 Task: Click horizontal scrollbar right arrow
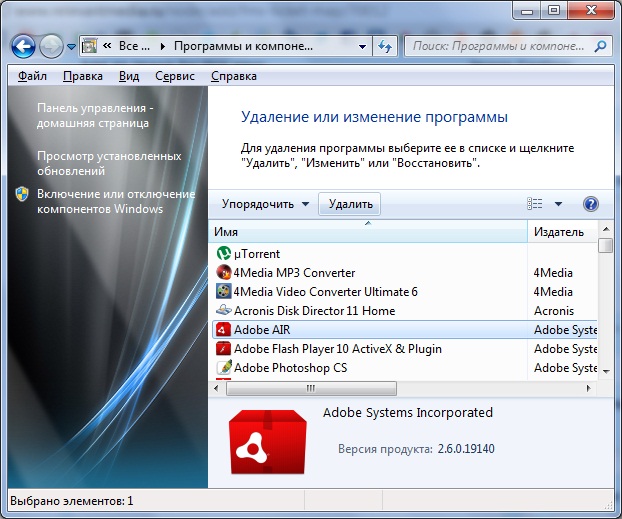click(589, 388)
